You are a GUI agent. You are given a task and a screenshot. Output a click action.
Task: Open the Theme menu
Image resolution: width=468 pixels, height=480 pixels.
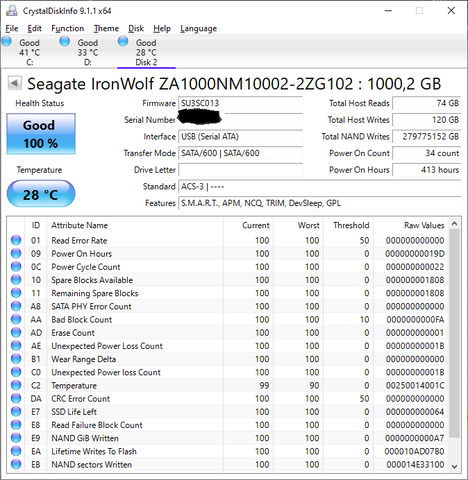pyautogui.click(x=106, y=29)
